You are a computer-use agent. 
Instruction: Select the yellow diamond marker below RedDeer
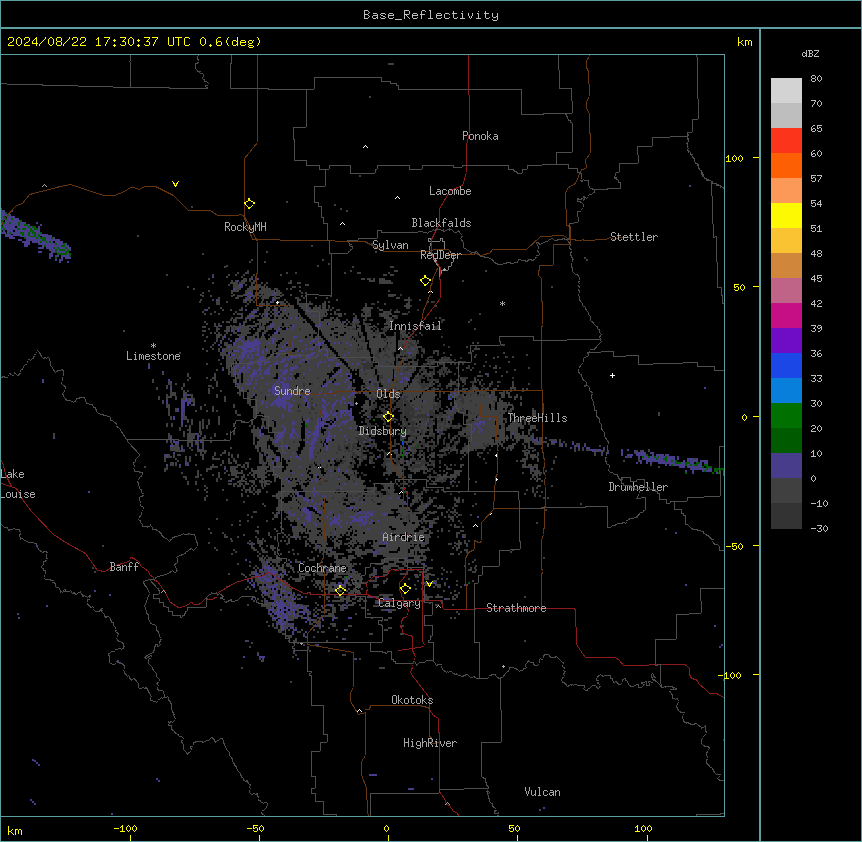[425, 281]
